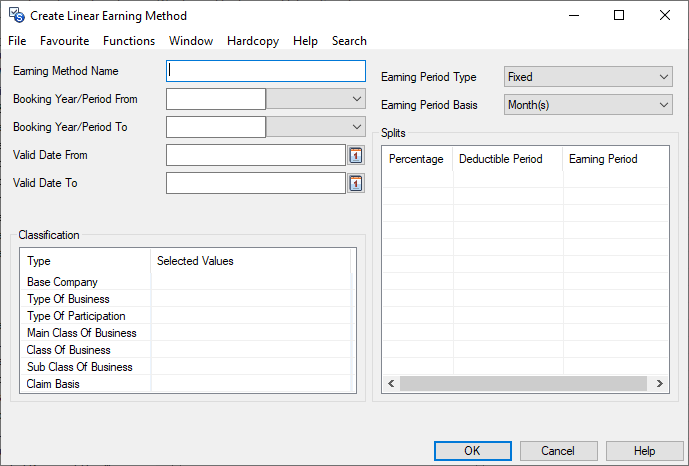The image size is (689, 466).
Task: Open calendar picker for Valid Date From
Action: (x=356, y=155)
